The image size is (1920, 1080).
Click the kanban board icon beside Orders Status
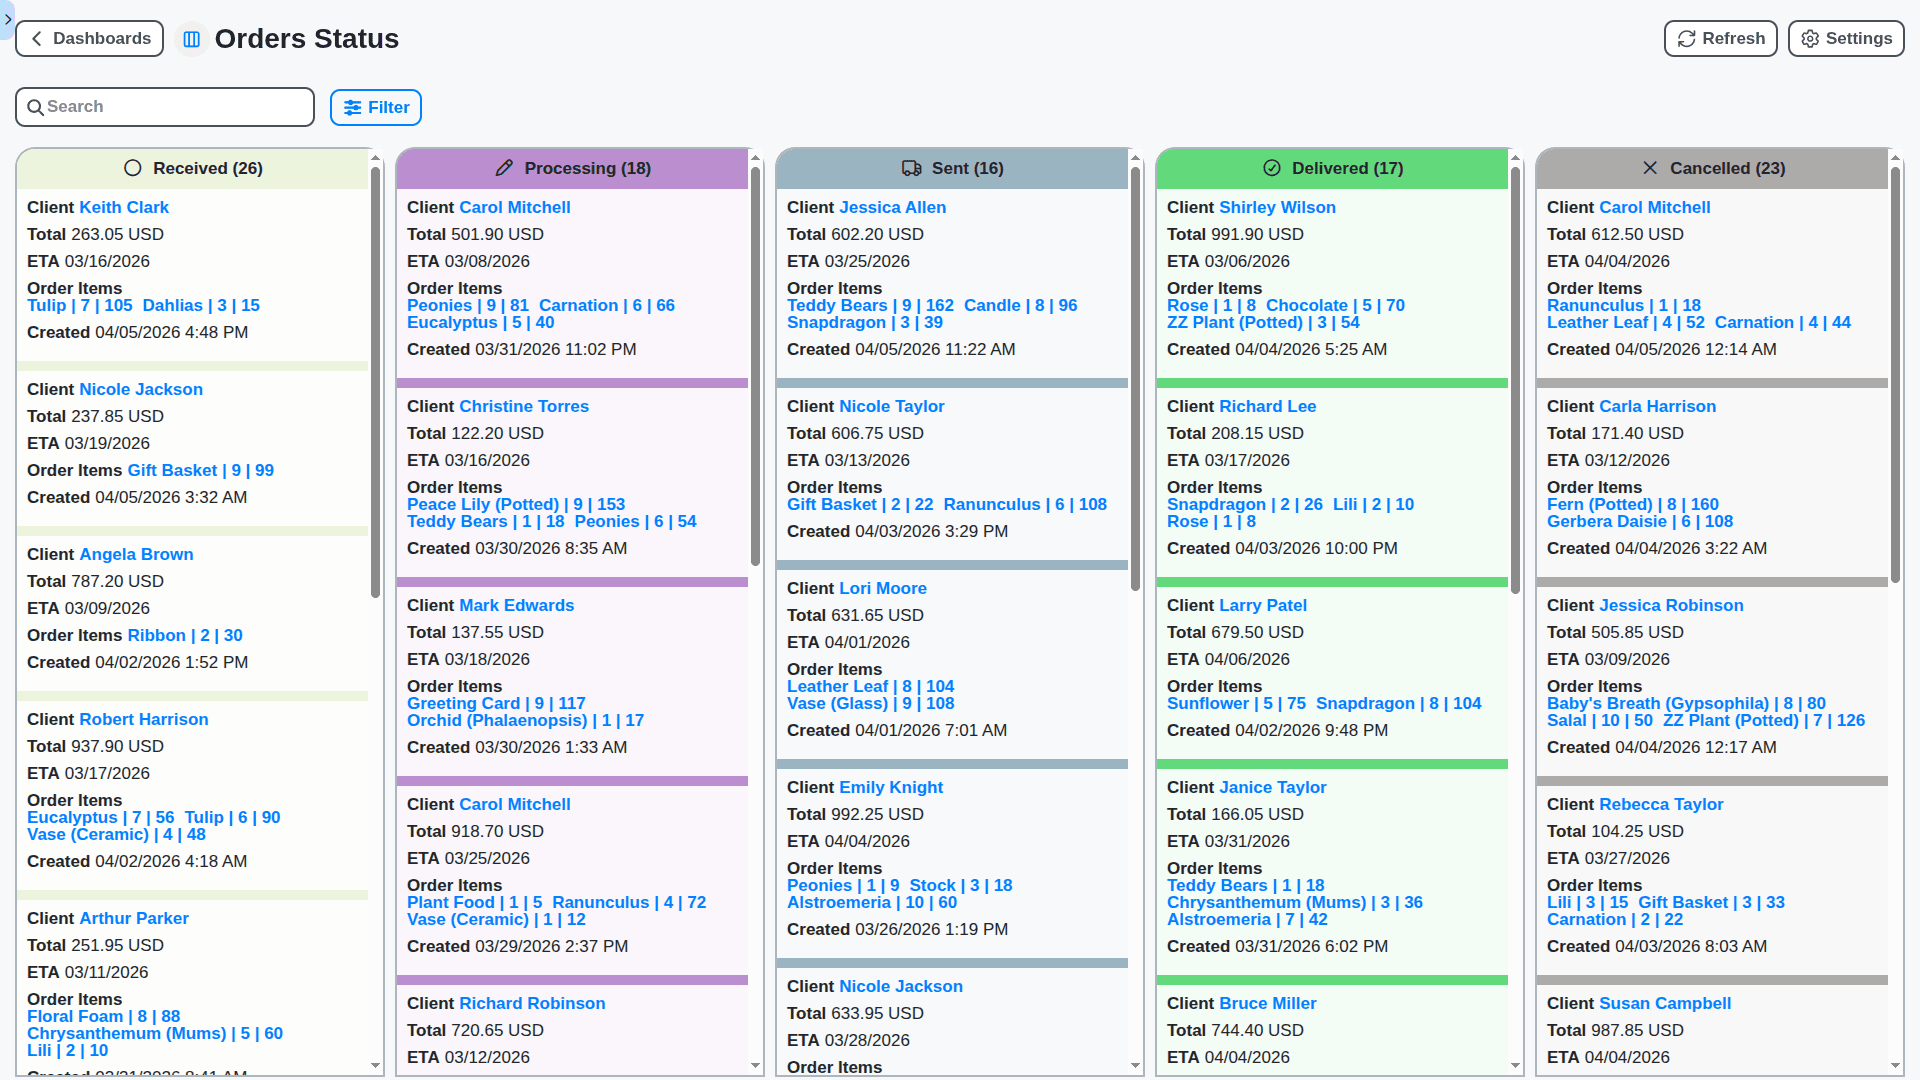click(x=191, y=38)
